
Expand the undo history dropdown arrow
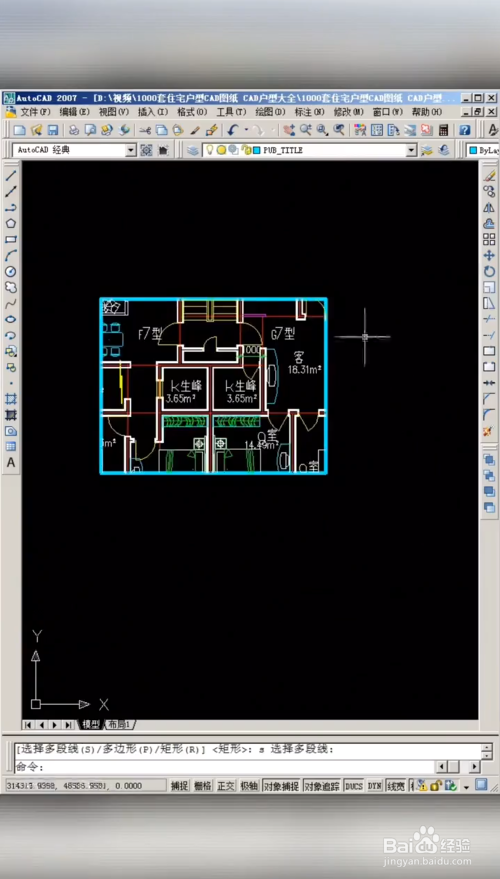tap(246, 130)
